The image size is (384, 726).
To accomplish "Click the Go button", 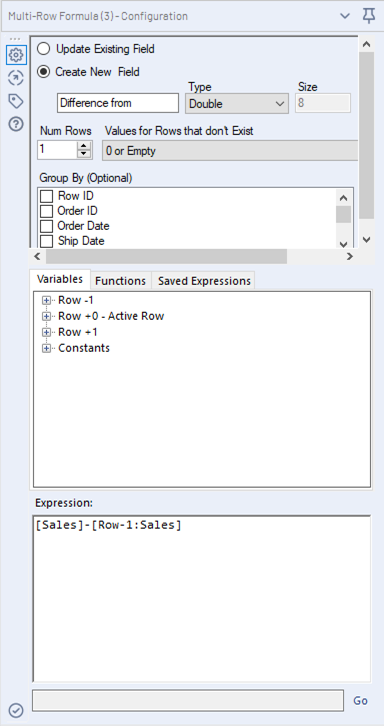I will click(360, 701).
